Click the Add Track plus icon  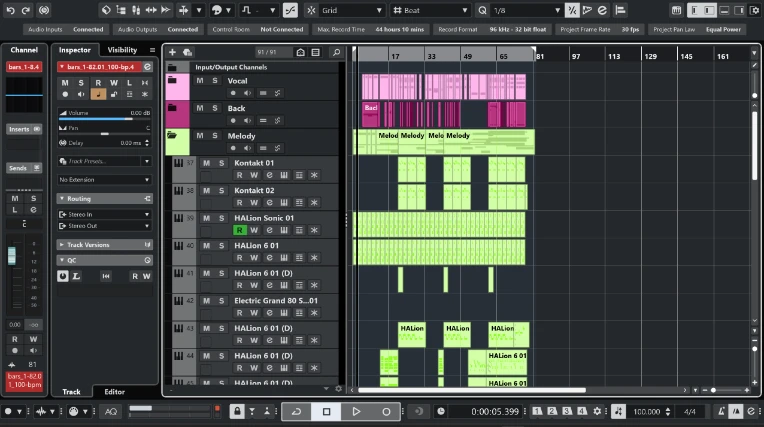tap(174, 52)
